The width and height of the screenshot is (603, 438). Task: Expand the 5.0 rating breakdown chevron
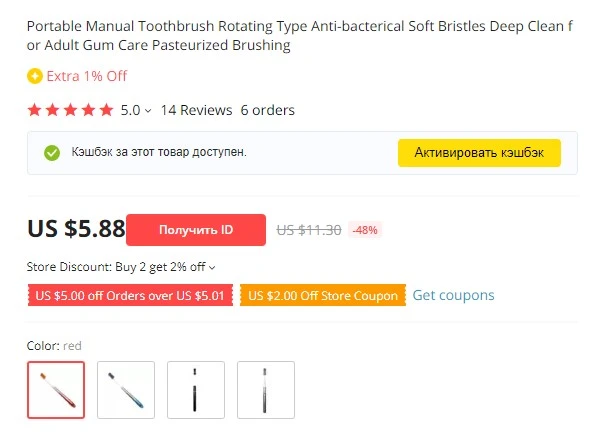pyautogui.click(x=148, y=111)
